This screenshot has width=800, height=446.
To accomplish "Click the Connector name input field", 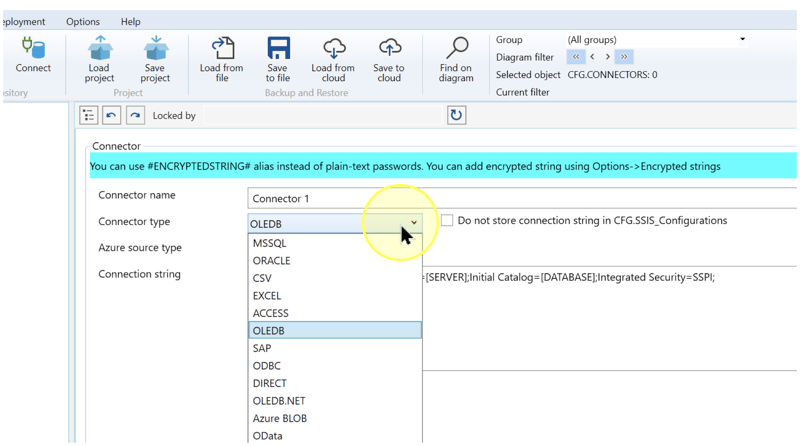I will [x=522, y=199].
